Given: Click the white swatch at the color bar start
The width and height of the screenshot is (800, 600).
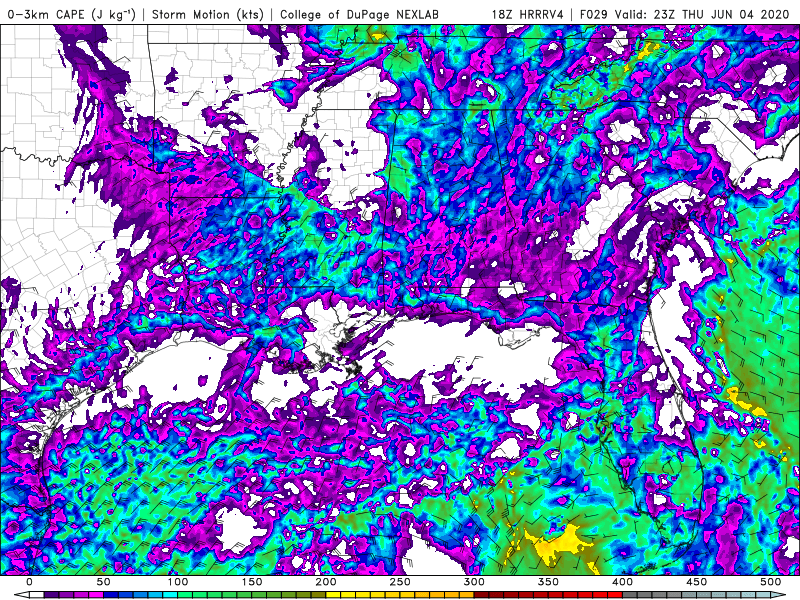Looking at the screenshot, I should [x=36, y=595].
